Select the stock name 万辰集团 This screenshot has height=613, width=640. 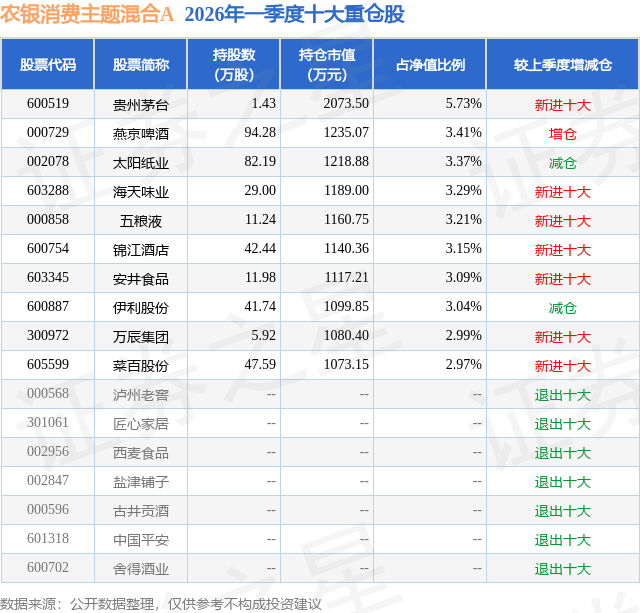(141, 337)
